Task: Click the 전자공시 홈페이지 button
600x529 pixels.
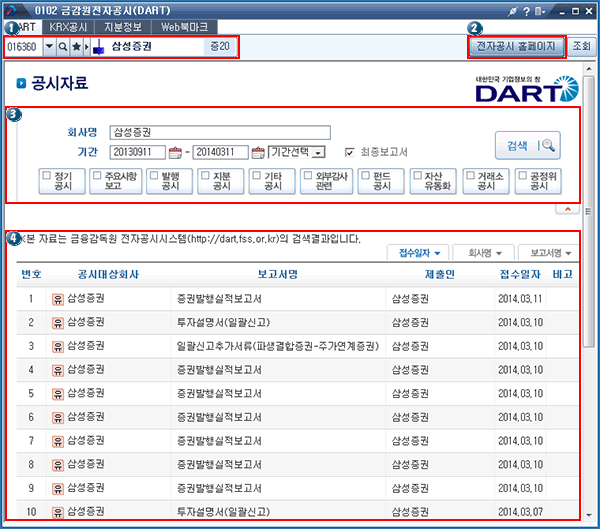Action: (x=516, y=47)
